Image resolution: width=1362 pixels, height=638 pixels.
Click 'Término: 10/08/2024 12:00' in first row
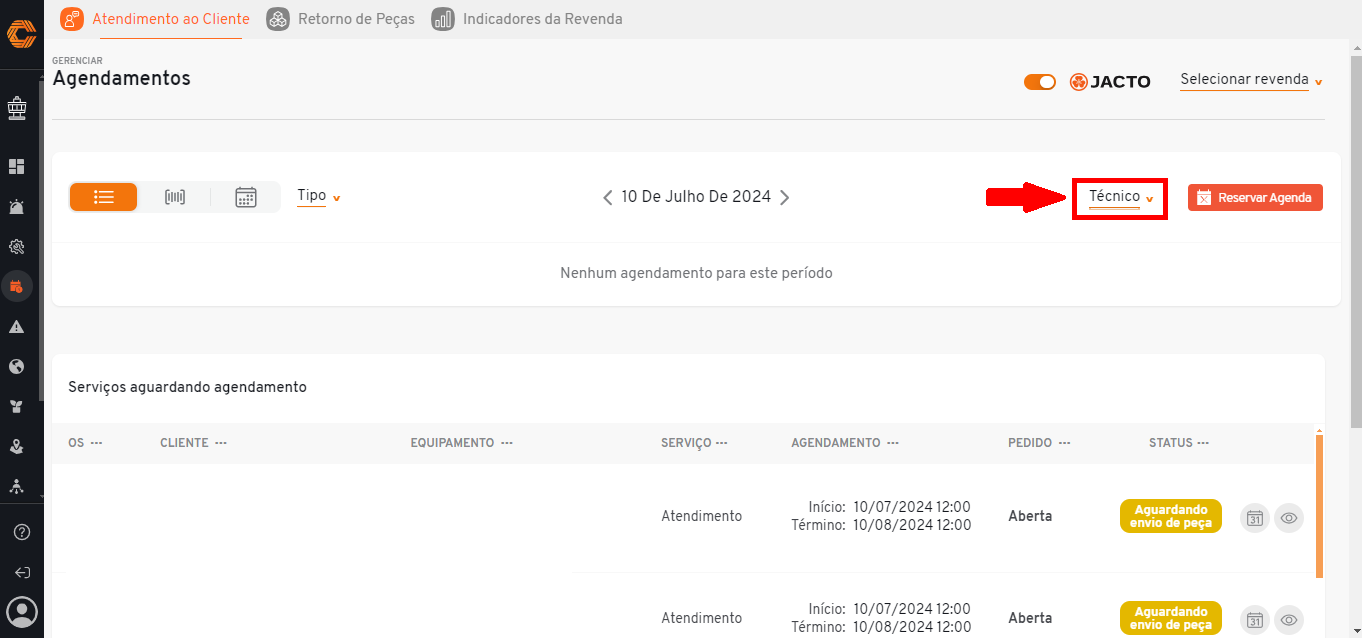pyautogui.click(x=881, y=525)
